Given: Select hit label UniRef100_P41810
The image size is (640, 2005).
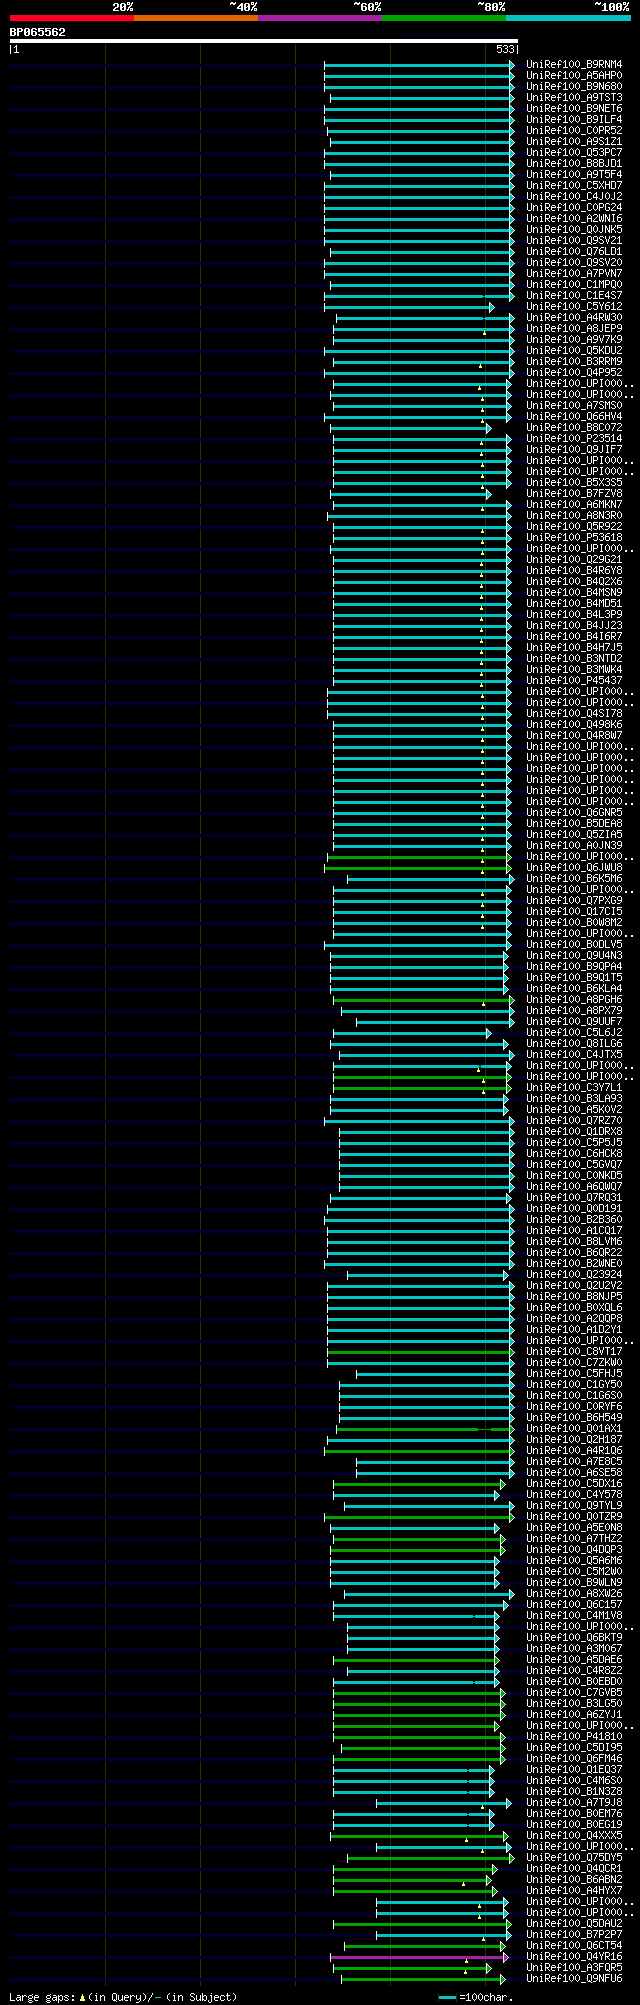Looking at the screenshot, I should (x=574, y=1737).
